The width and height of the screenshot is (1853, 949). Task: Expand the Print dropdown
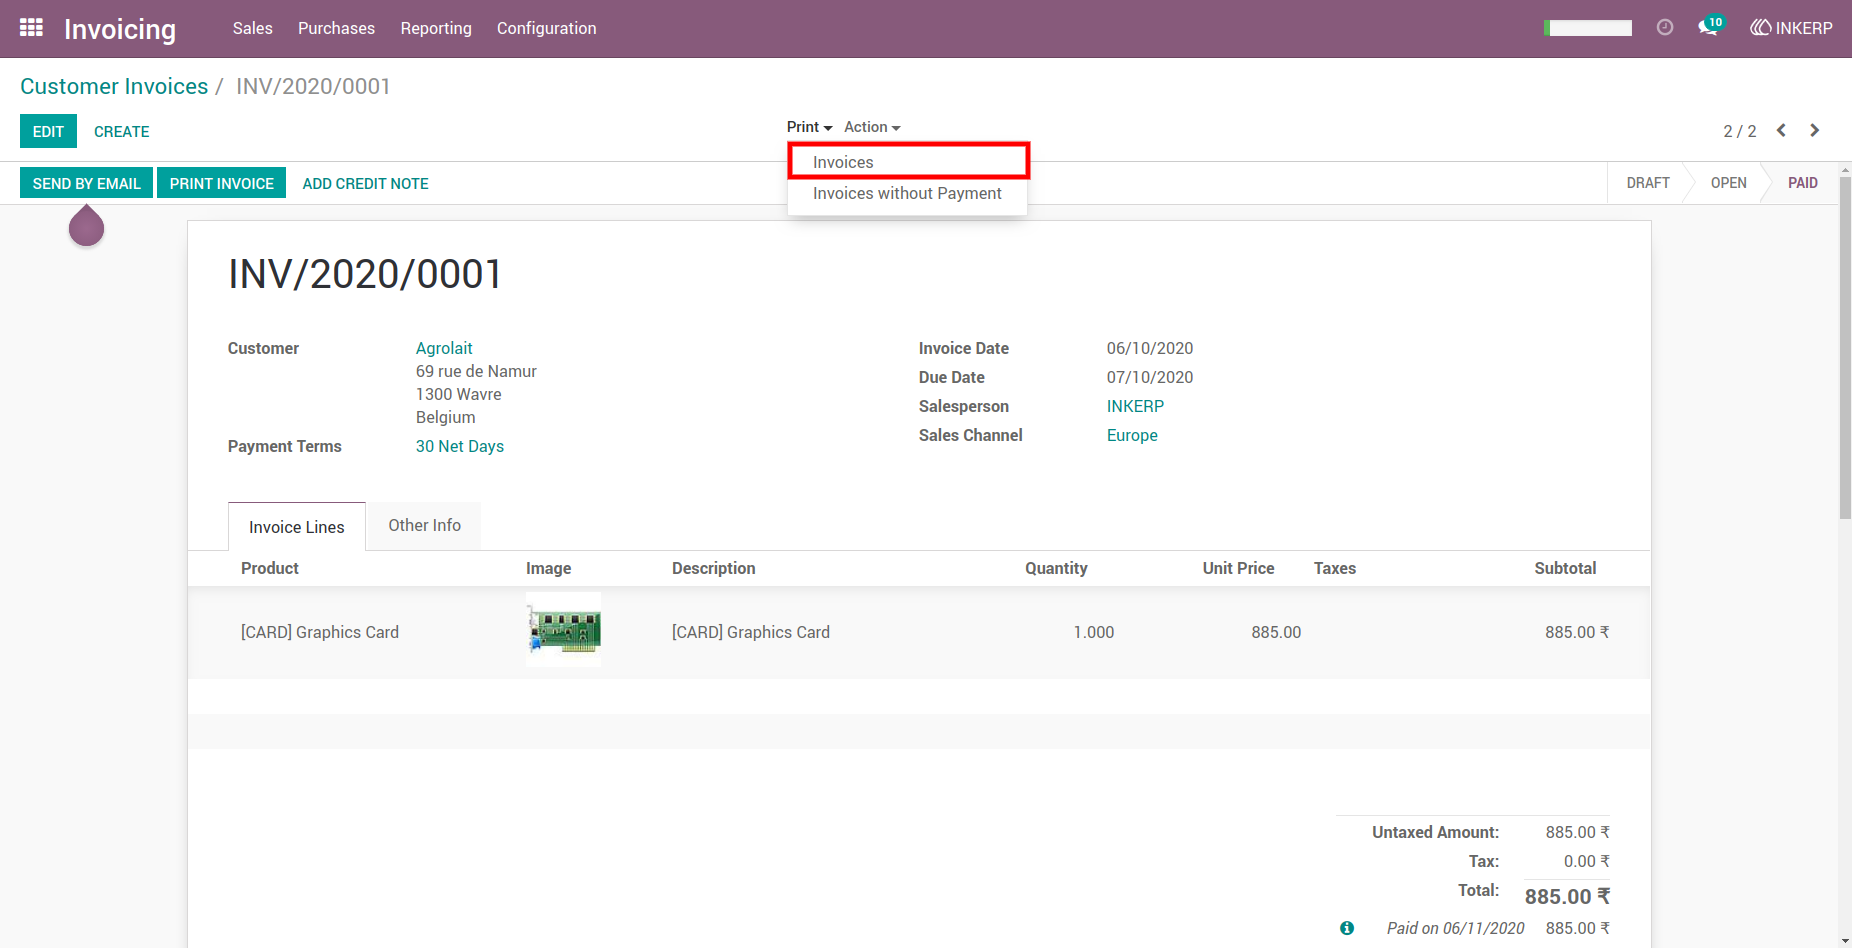pyautogui.click(x=809, y=127)
